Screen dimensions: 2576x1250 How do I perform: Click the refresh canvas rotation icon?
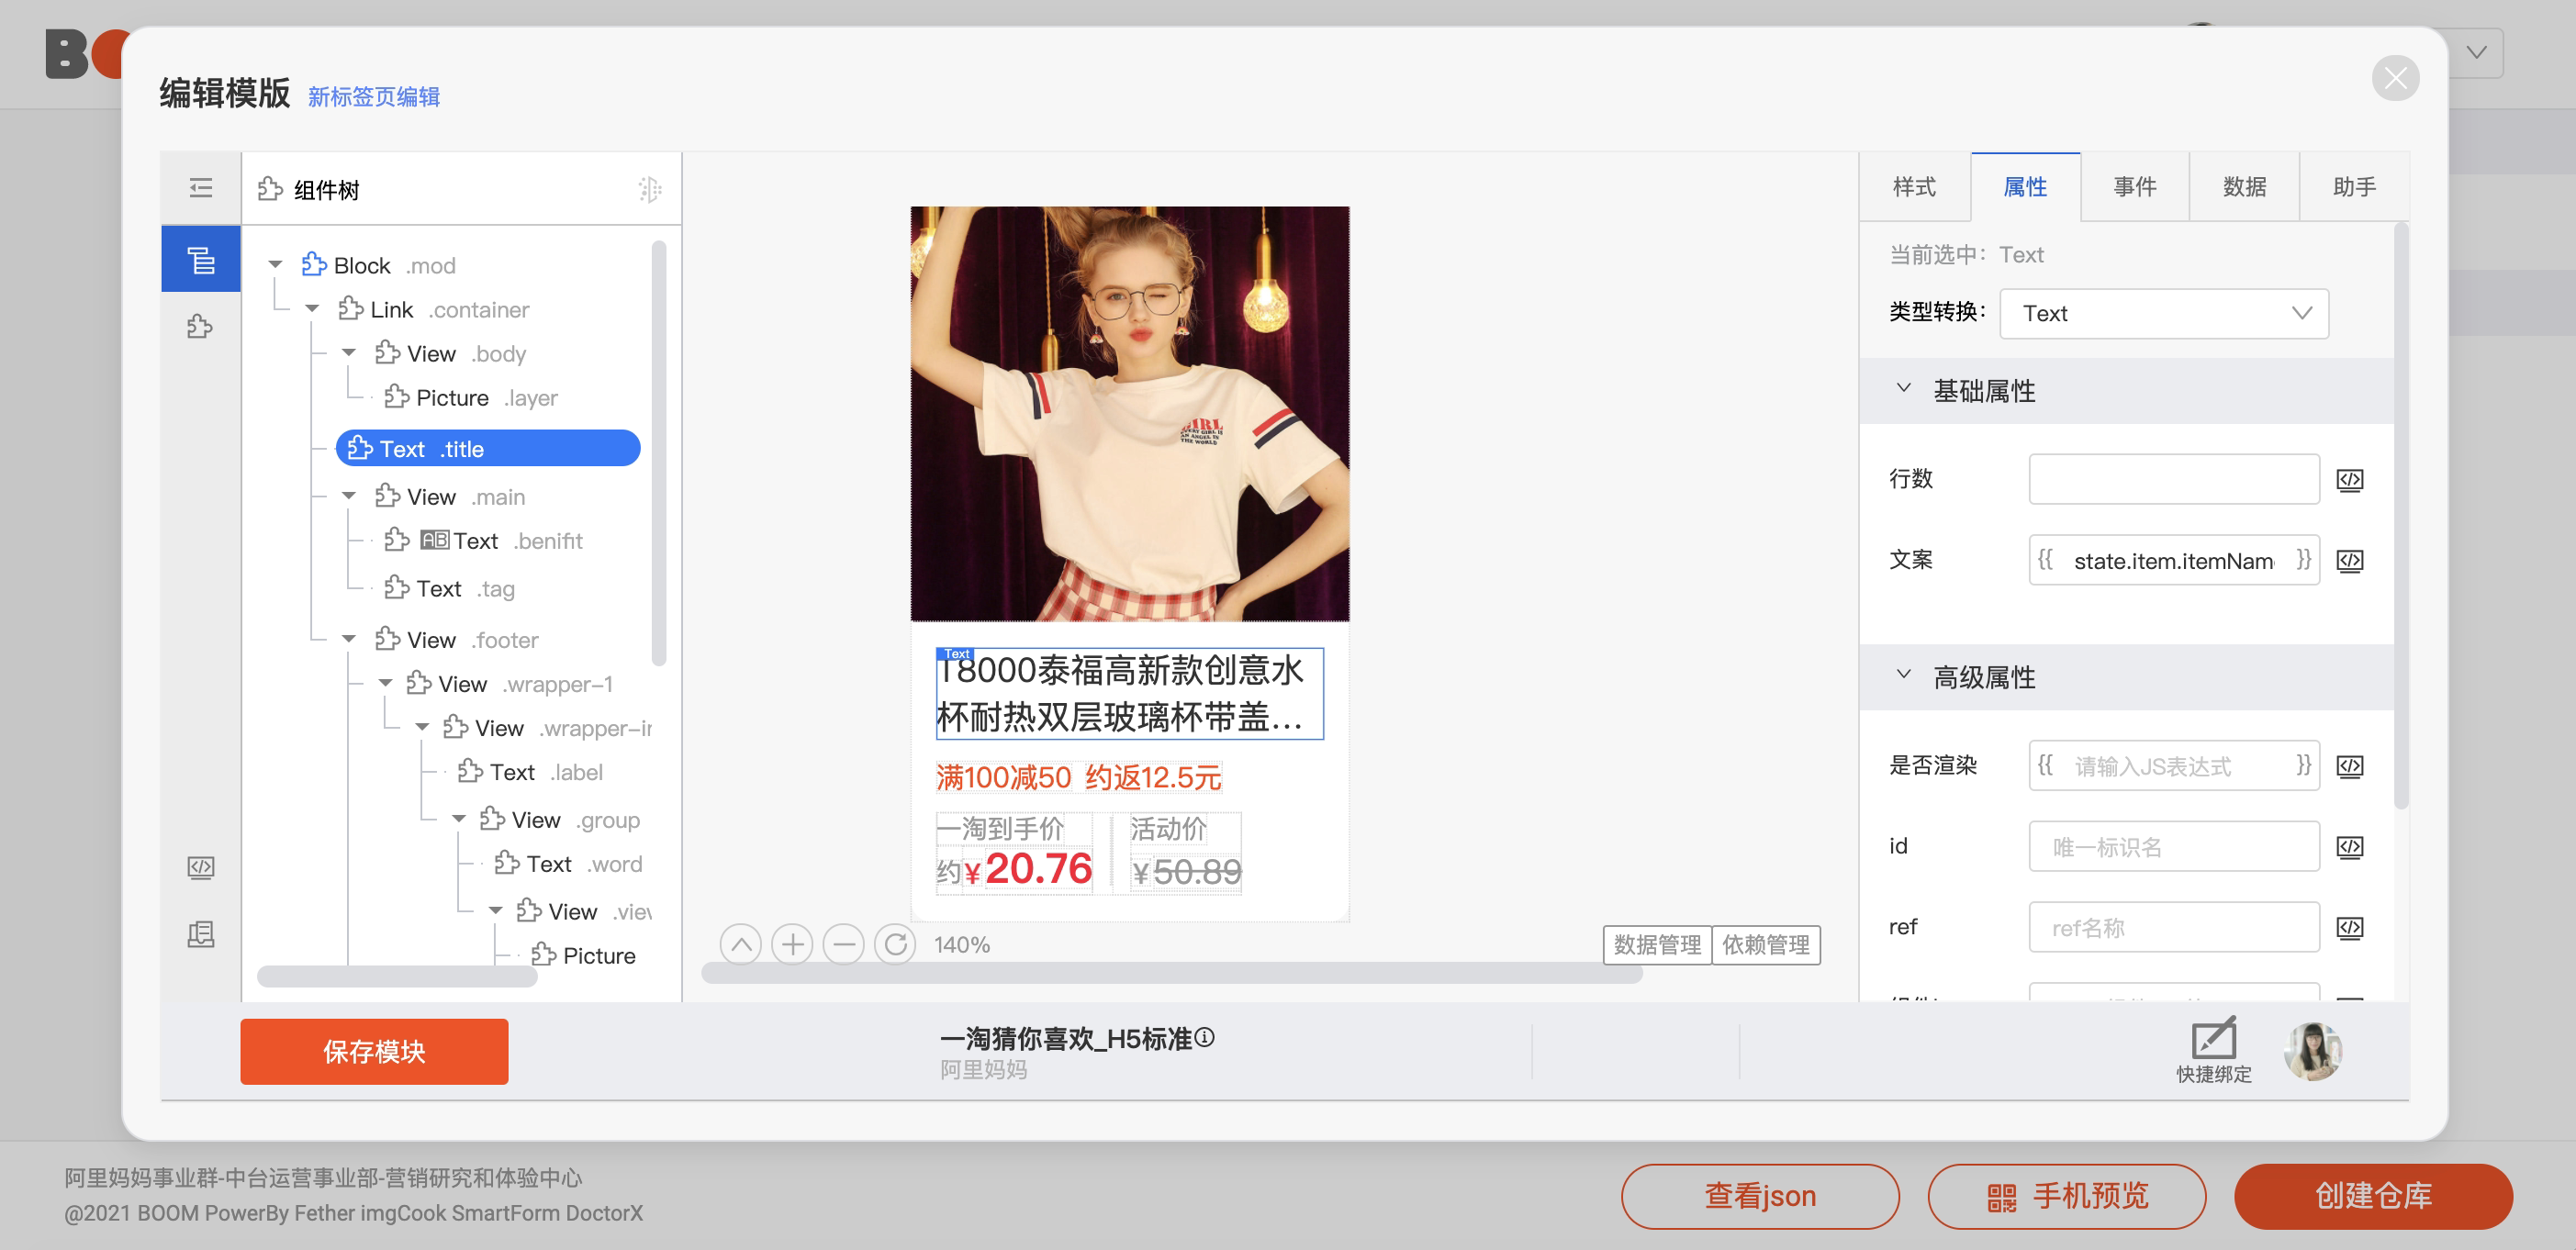pyautogui.click(x=895, y=944)
